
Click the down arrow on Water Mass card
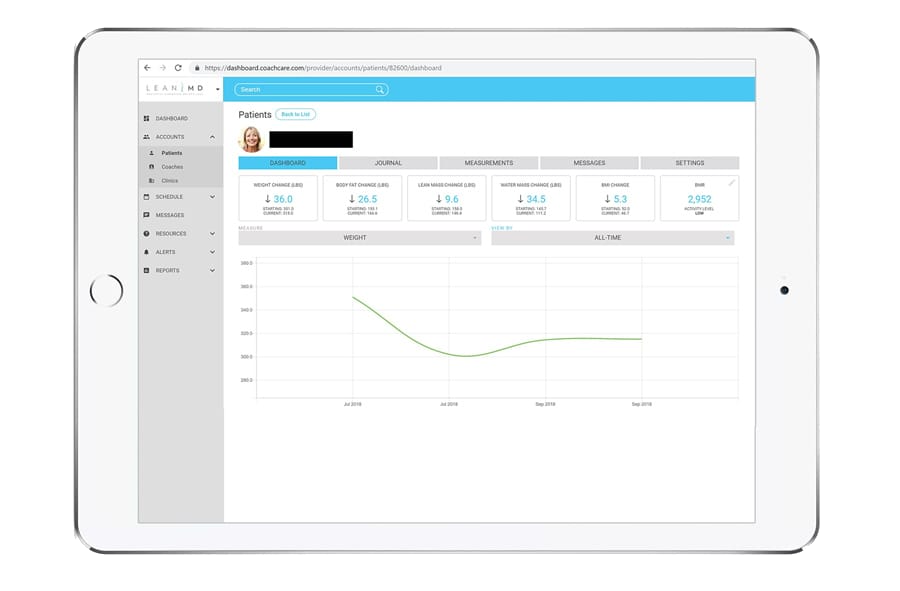pos(521,199)
